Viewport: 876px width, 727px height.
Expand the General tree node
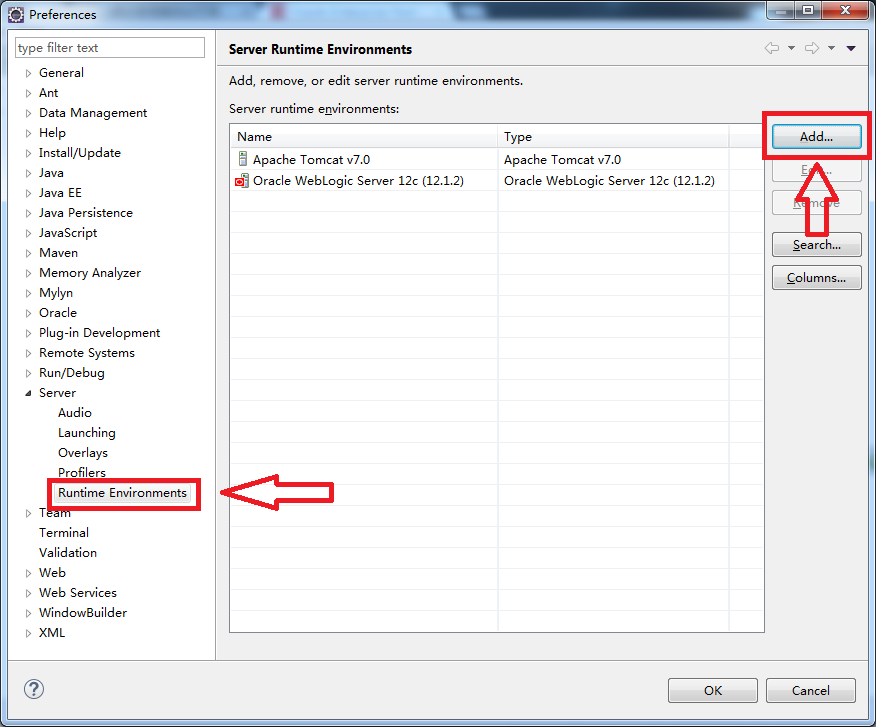tap(28, 73)
